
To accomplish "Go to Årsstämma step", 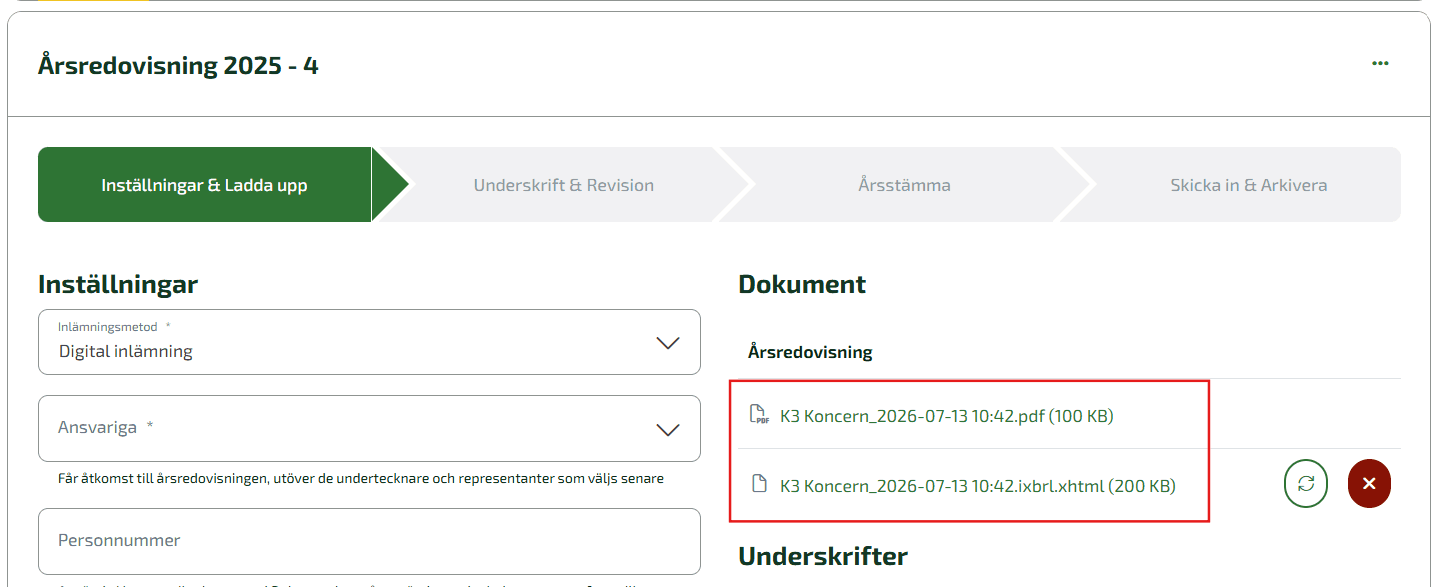I will (904, 185).
